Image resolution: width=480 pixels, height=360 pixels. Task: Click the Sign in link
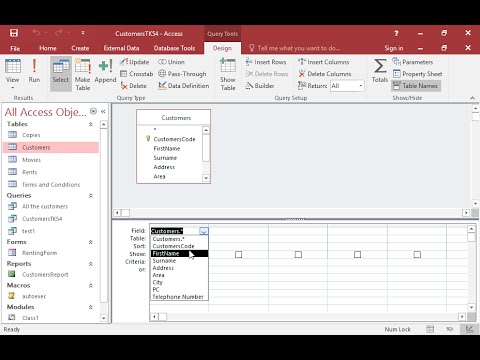click(394, 48)
